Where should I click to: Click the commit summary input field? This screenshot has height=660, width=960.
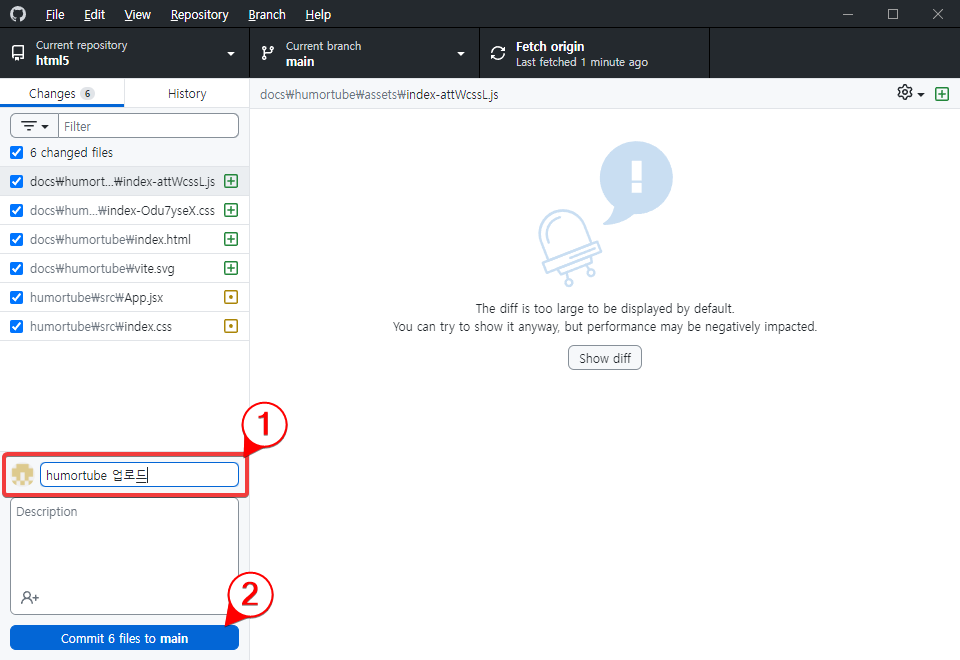pos(139,475)
